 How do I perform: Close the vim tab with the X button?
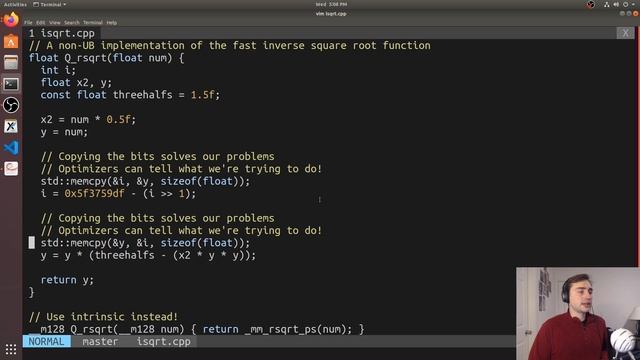pos(625,33)
